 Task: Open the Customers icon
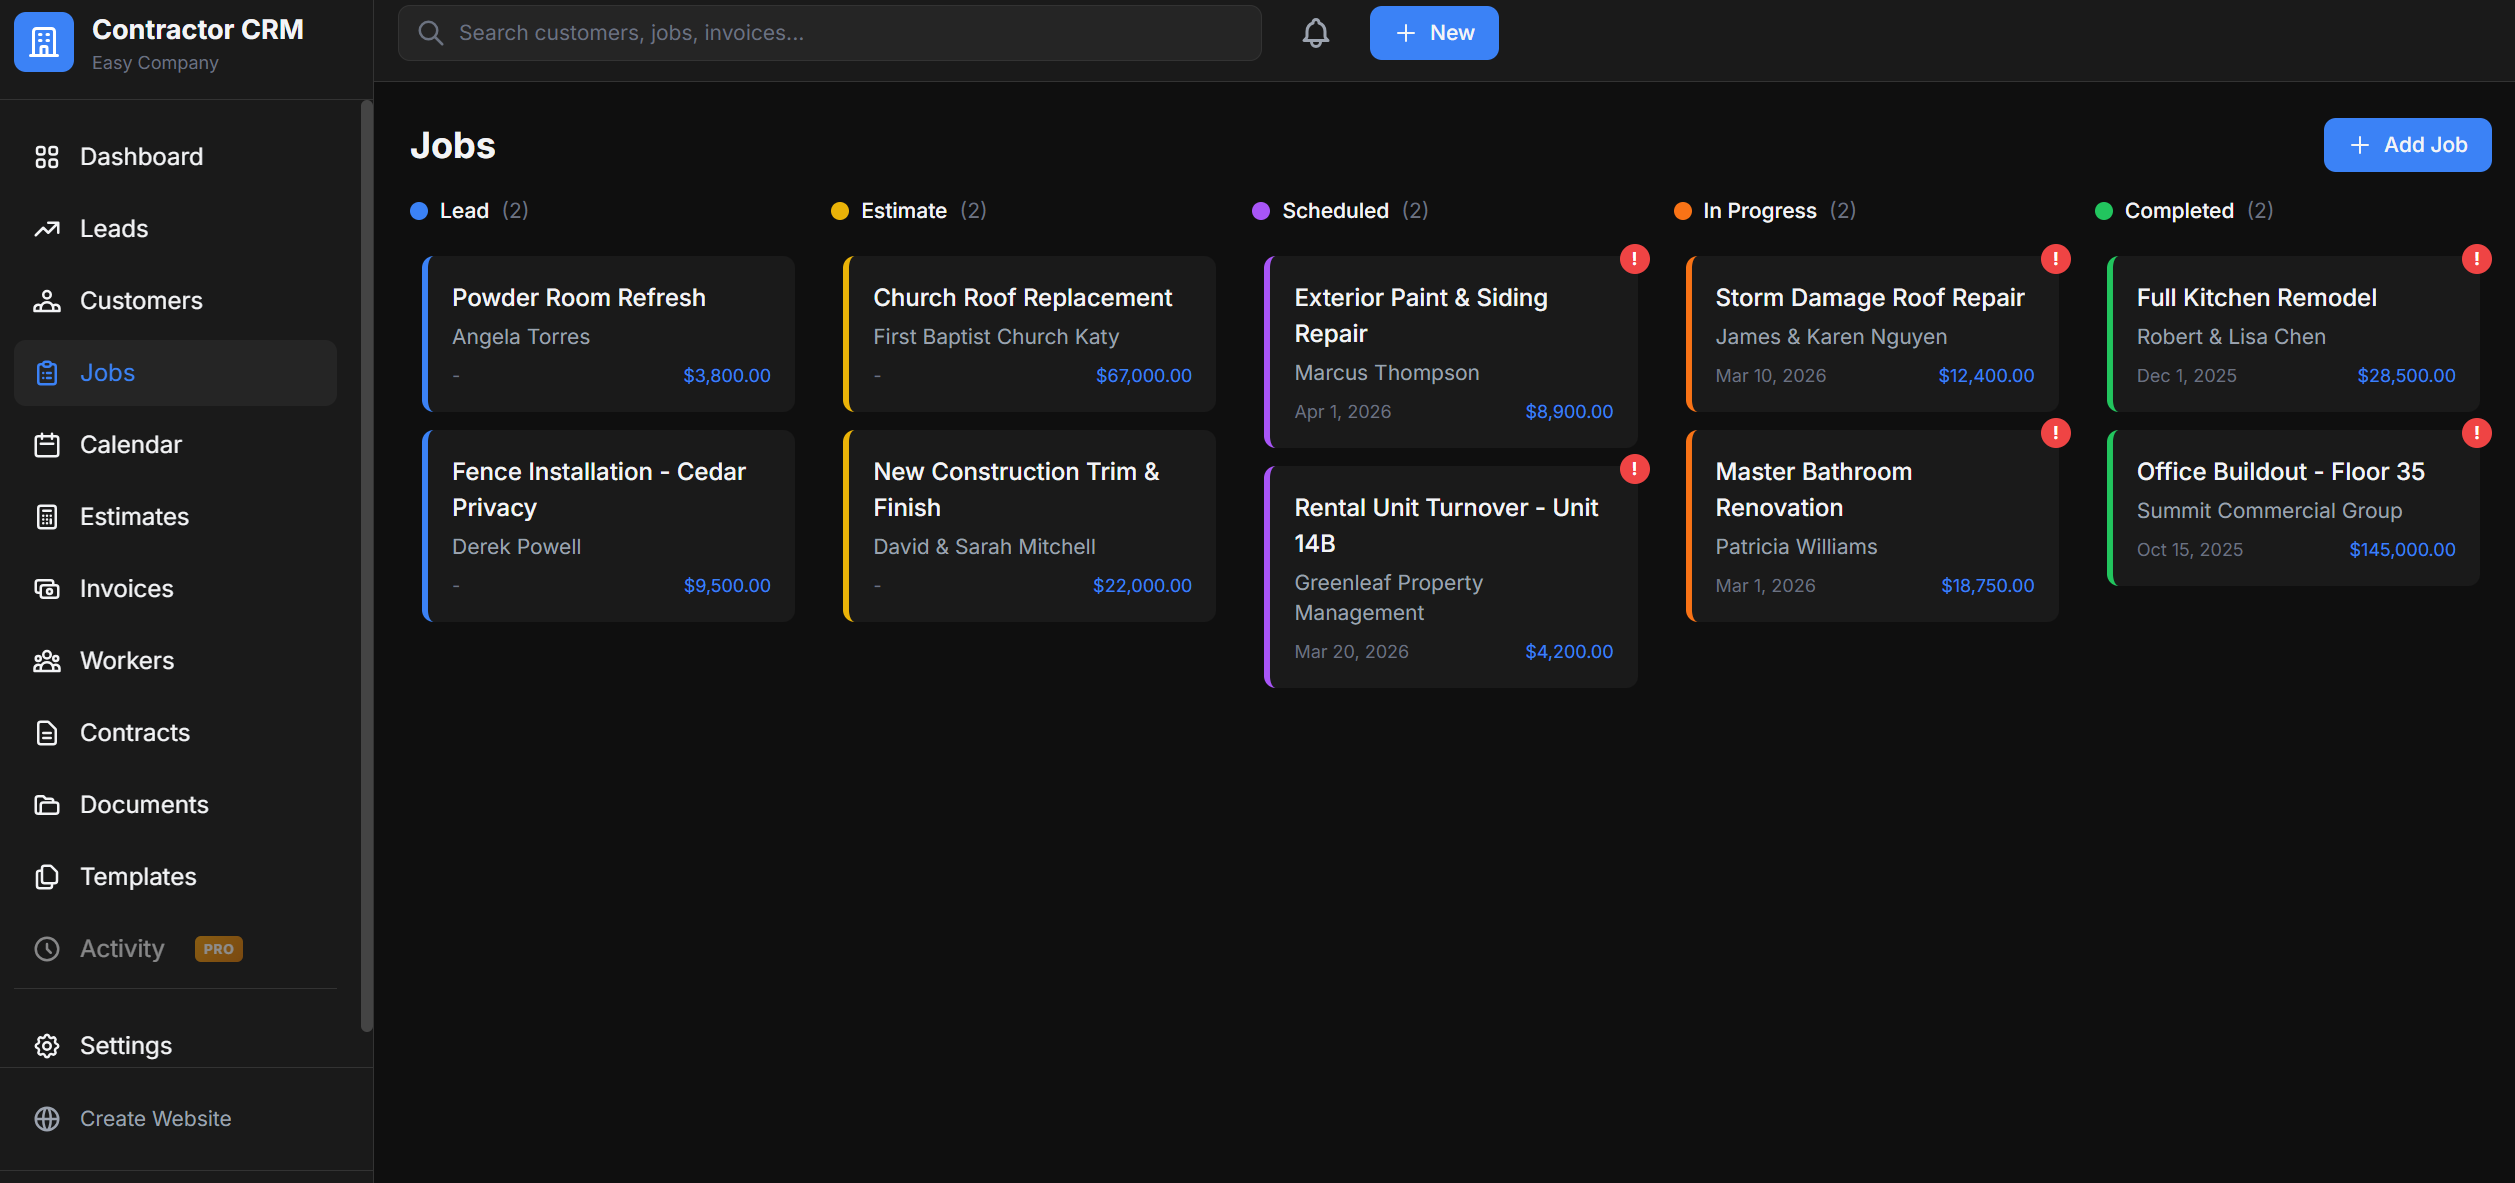pyautogui.click(x=47, y=300)
